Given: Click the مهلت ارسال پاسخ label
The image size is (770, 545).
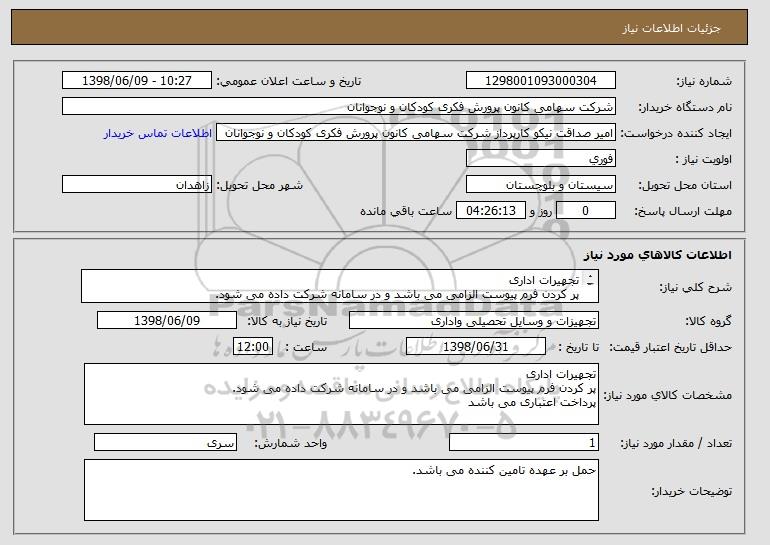Looking at the screenshot, I should point(683,211).
